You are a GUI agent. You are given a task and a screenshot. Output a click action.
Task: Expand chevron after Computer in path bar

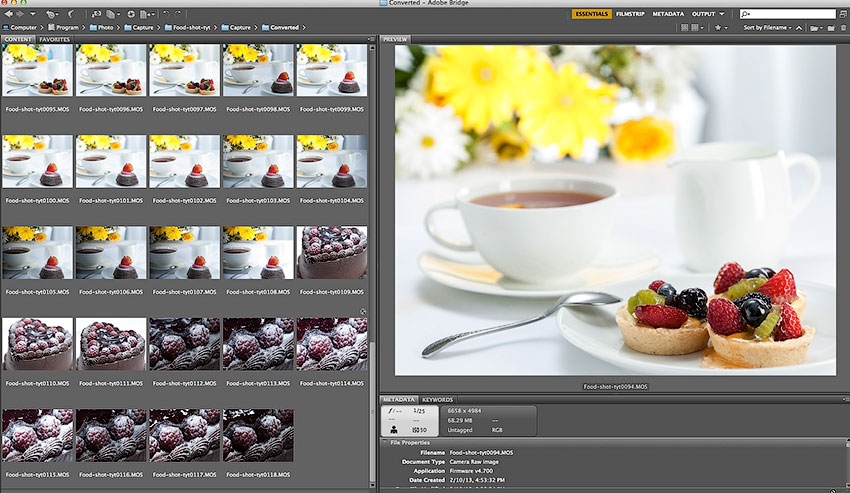pos(42,27)
